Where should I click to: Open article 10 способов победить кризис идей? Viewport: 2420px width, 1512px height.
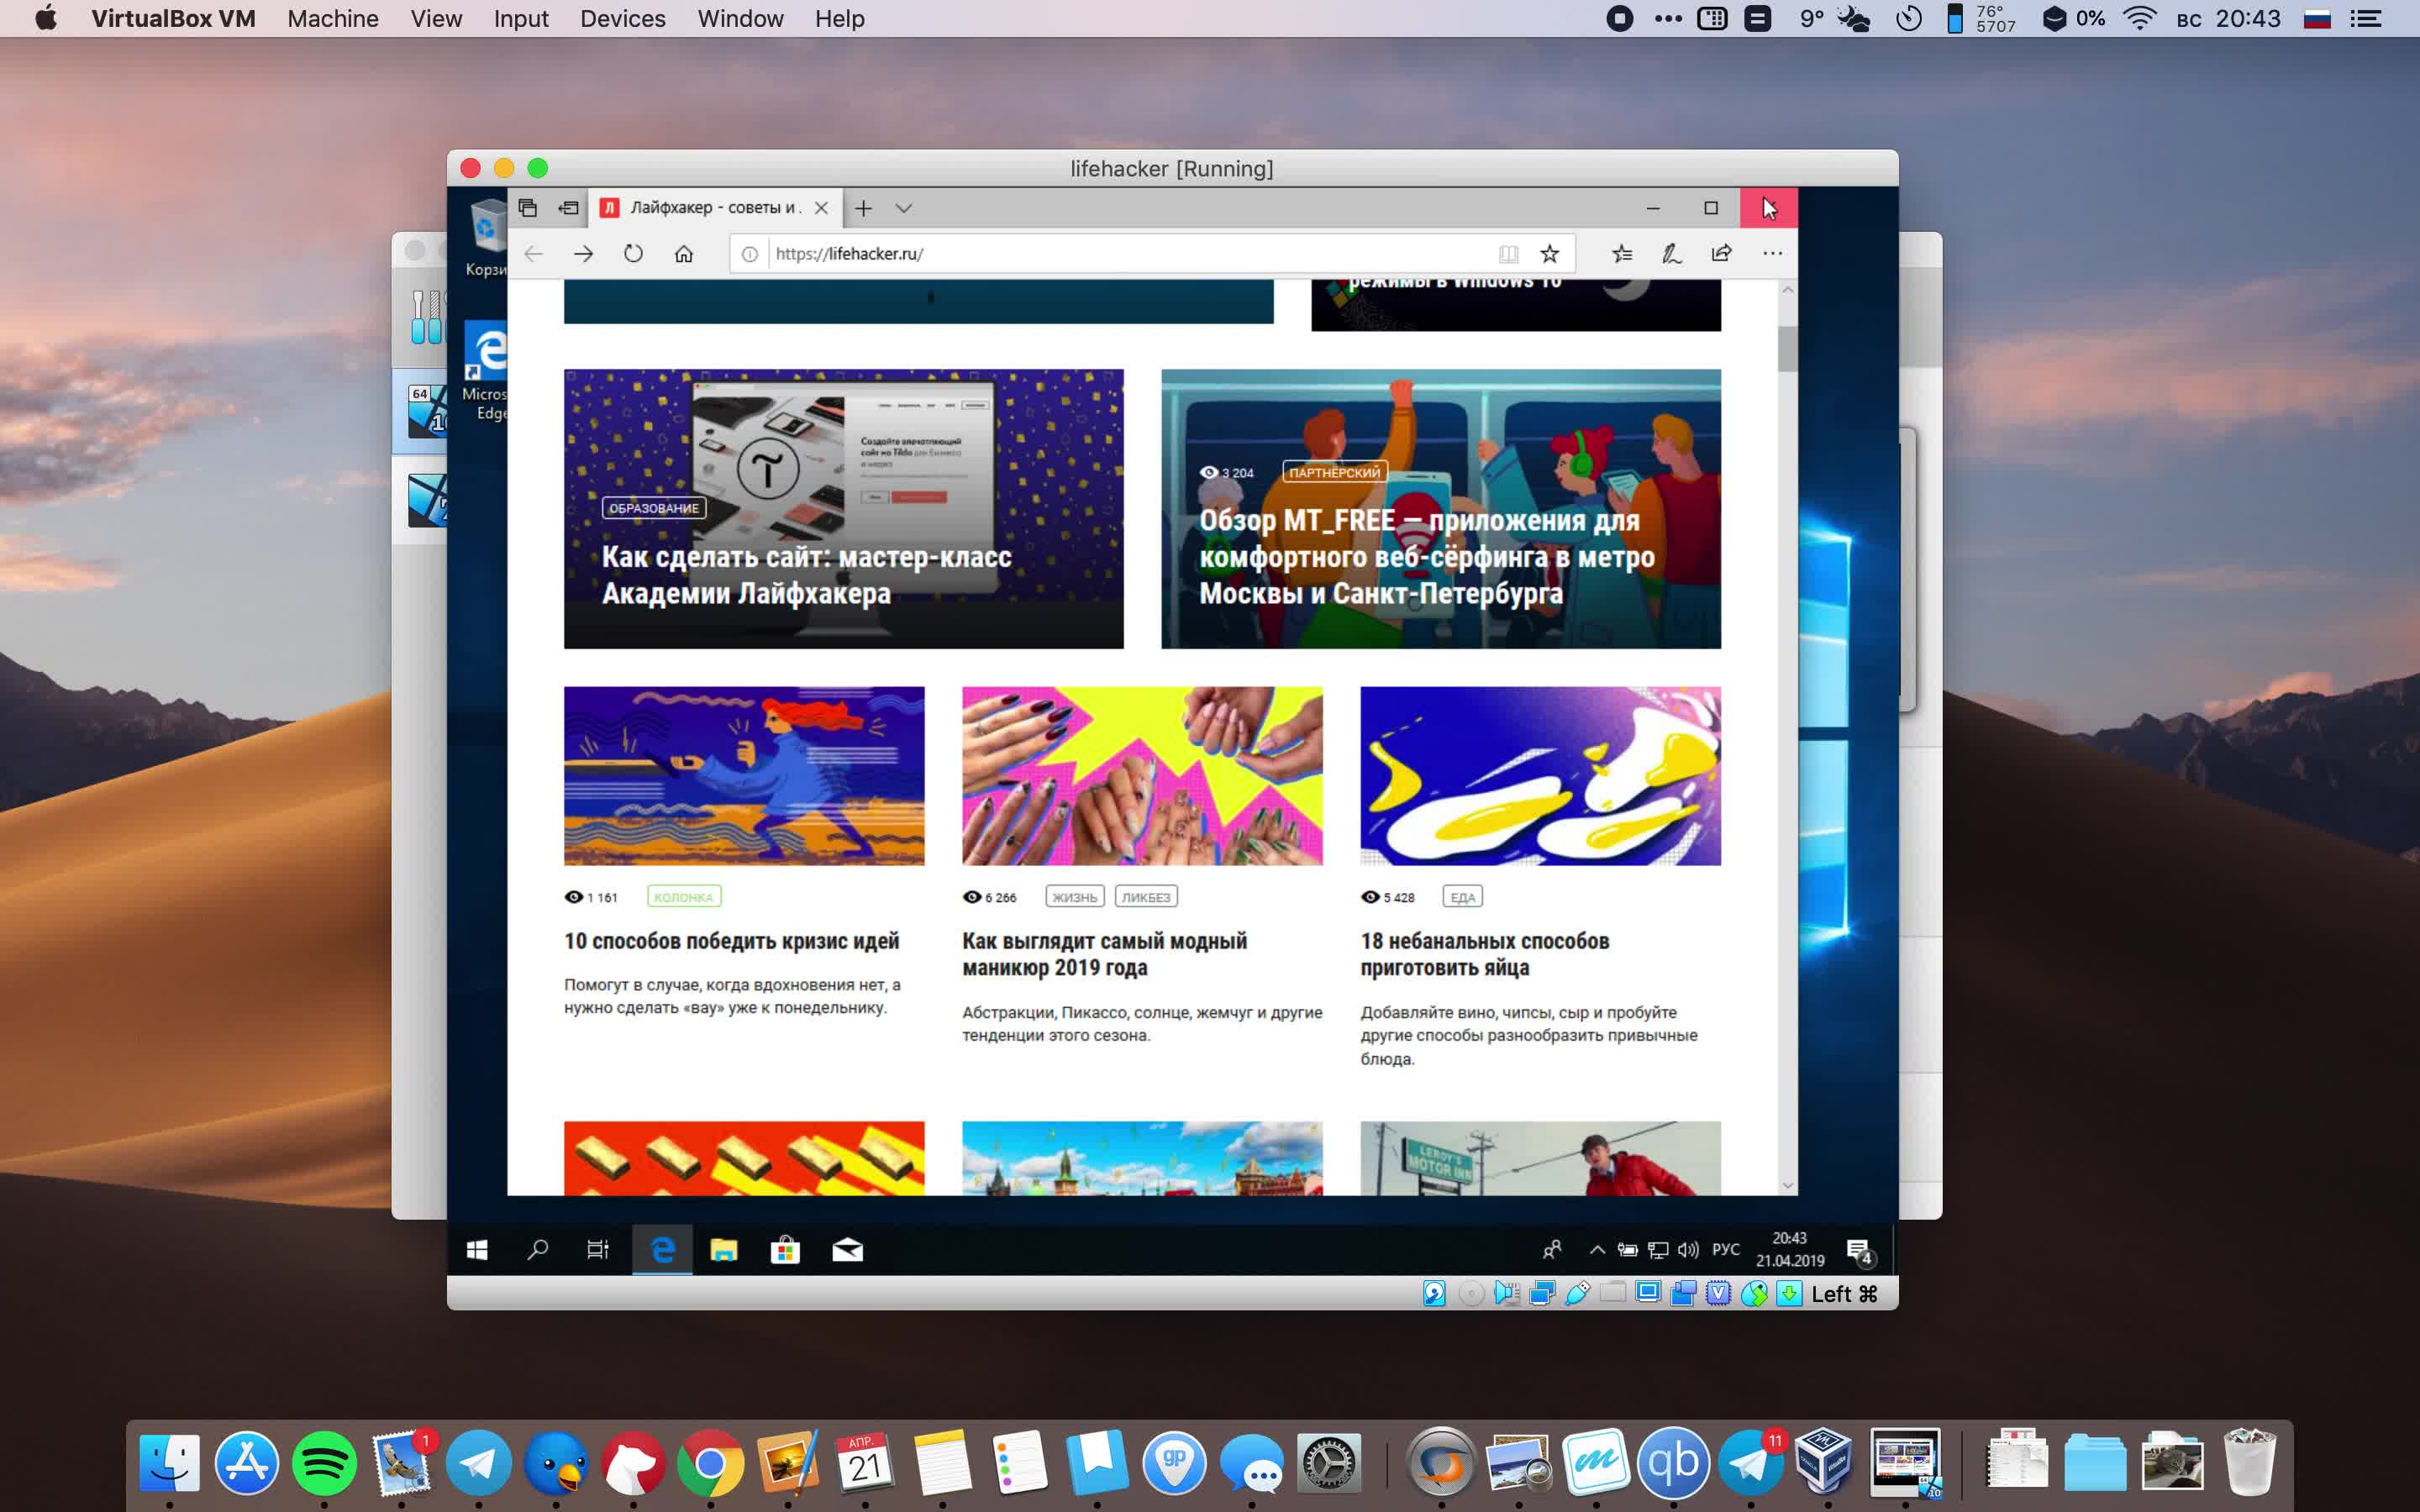pyautogui.click(x=732, y=941)
